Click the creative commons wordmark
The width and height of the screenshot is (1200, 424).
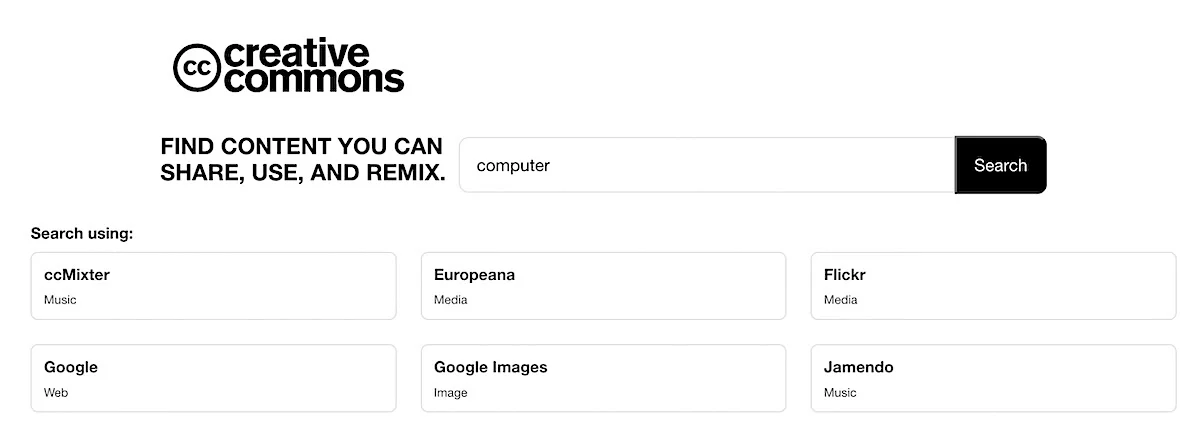(313, 66)
